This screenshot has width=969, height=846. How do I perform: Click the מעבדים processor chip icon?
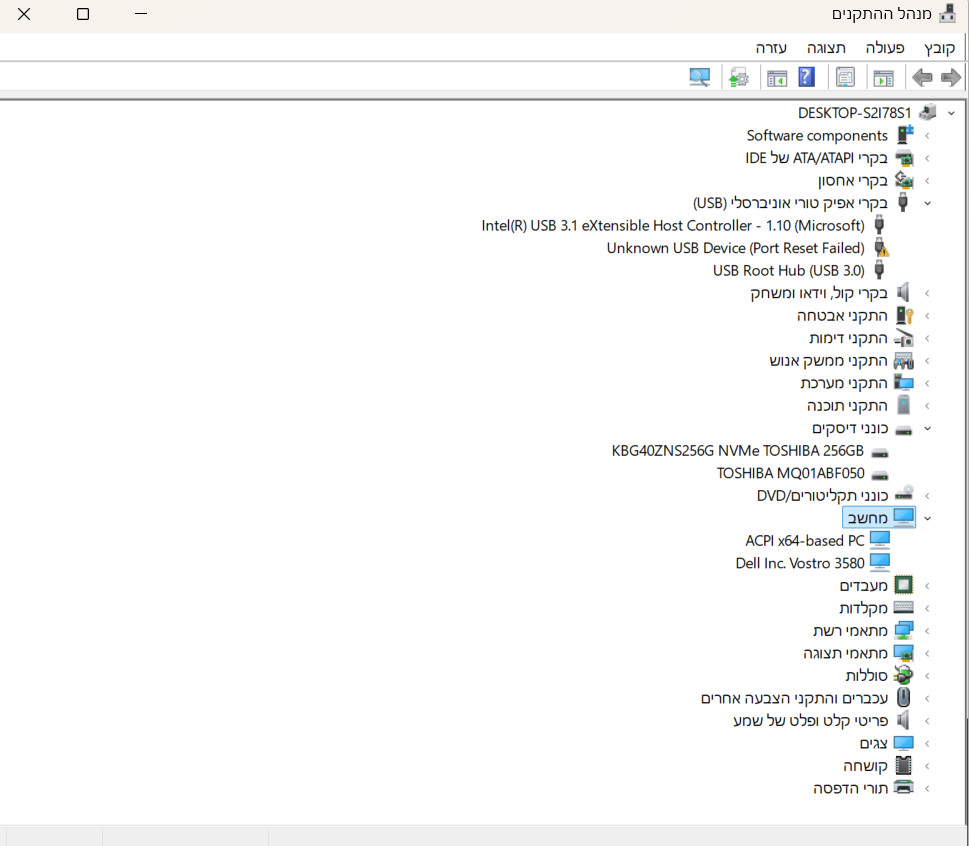tap(903, 585)
